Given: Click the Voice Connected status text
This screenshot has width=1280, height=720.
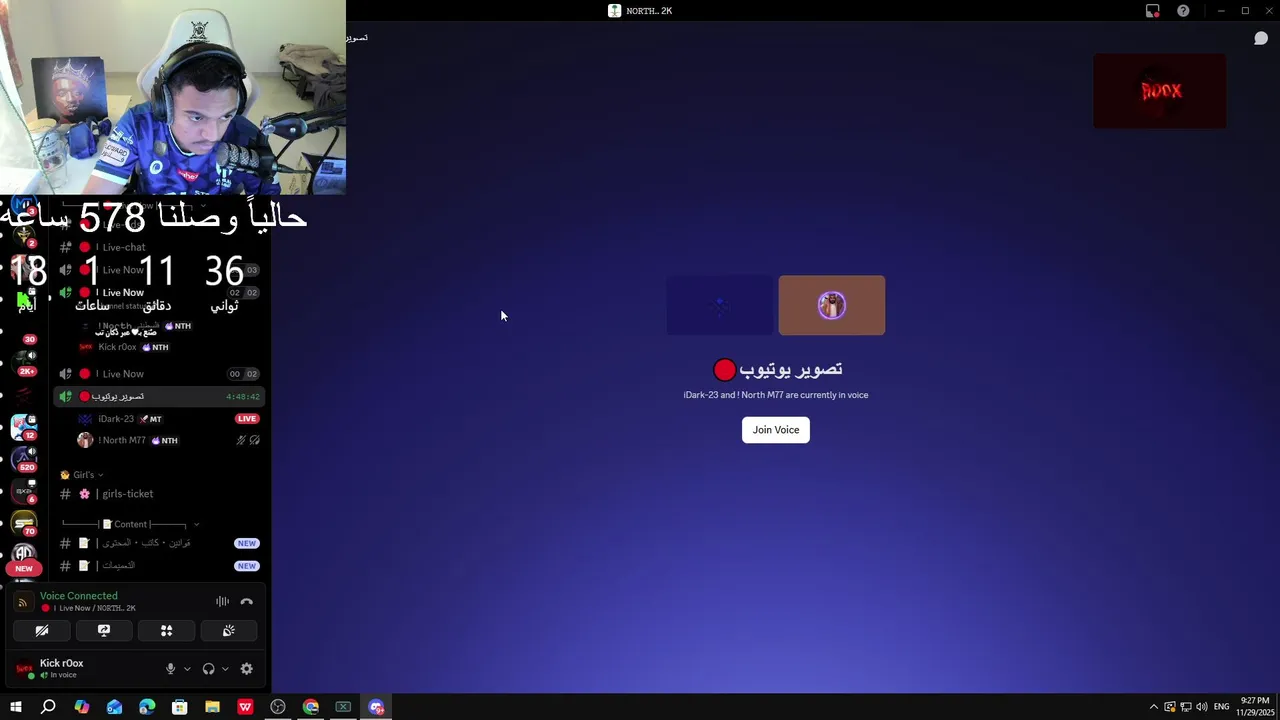Looking at the screenshot, I should (x=79, y=596).
